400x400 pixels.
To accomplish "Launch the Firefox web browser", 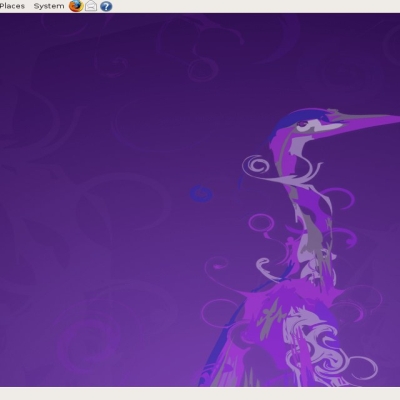I will [x=76, y=6].
